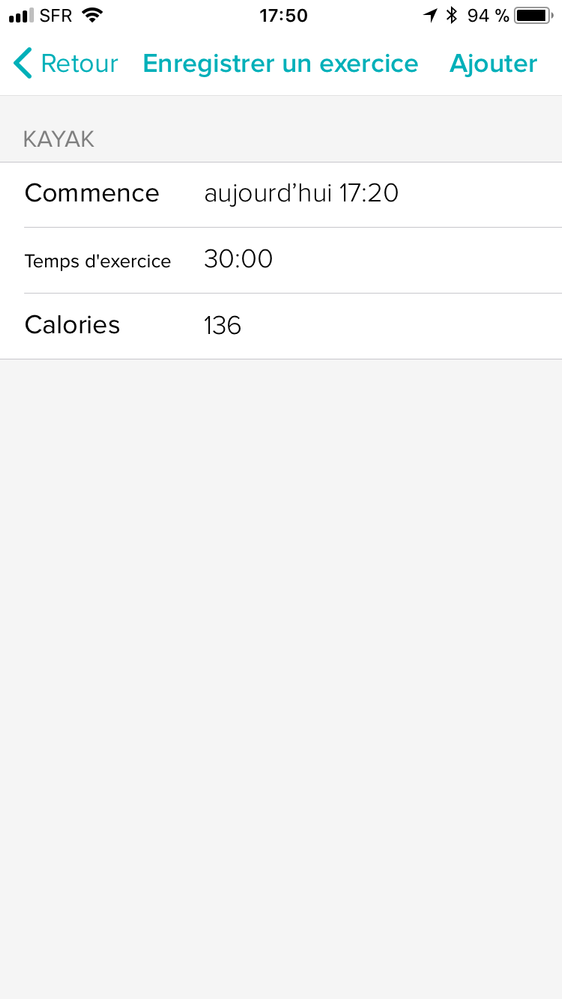
Task: Tap the empty gray area below Calories
Action: [x=281, y=679]
